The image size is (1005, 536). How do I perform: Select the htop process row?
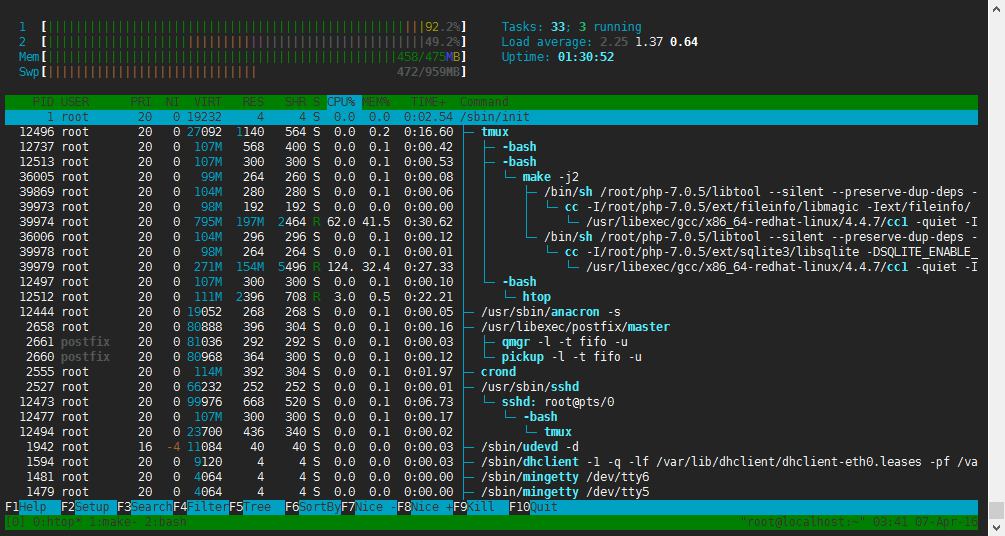coord(492,297)
